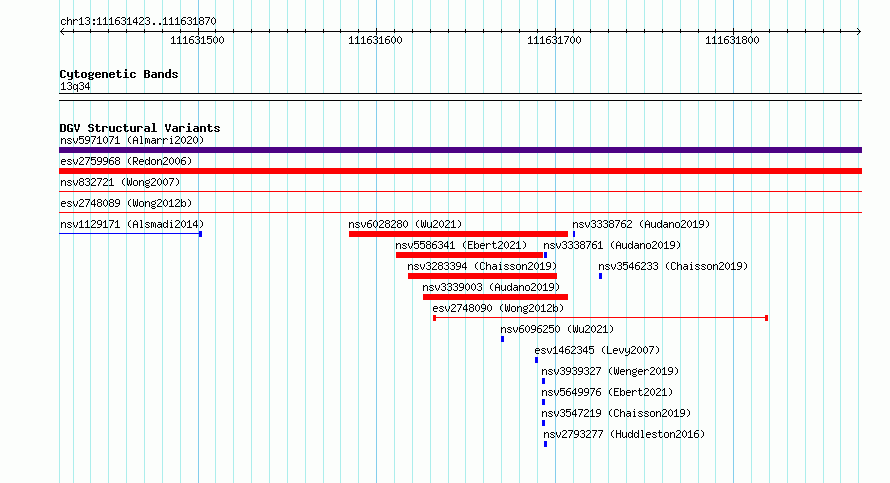Select the blue nsv1129171 variant line
890x483 pixels.
point(131,234)
